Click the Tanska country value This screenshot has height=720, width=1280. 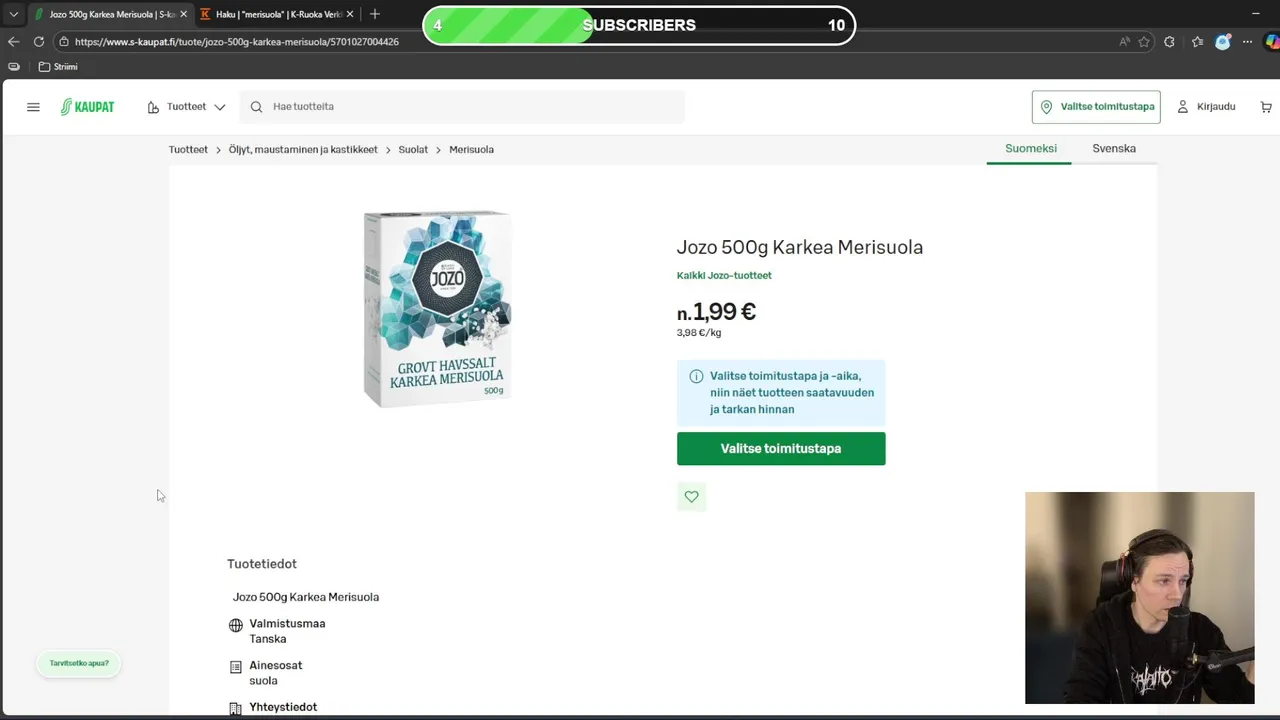pyautogui.click(x=268, y=639)
